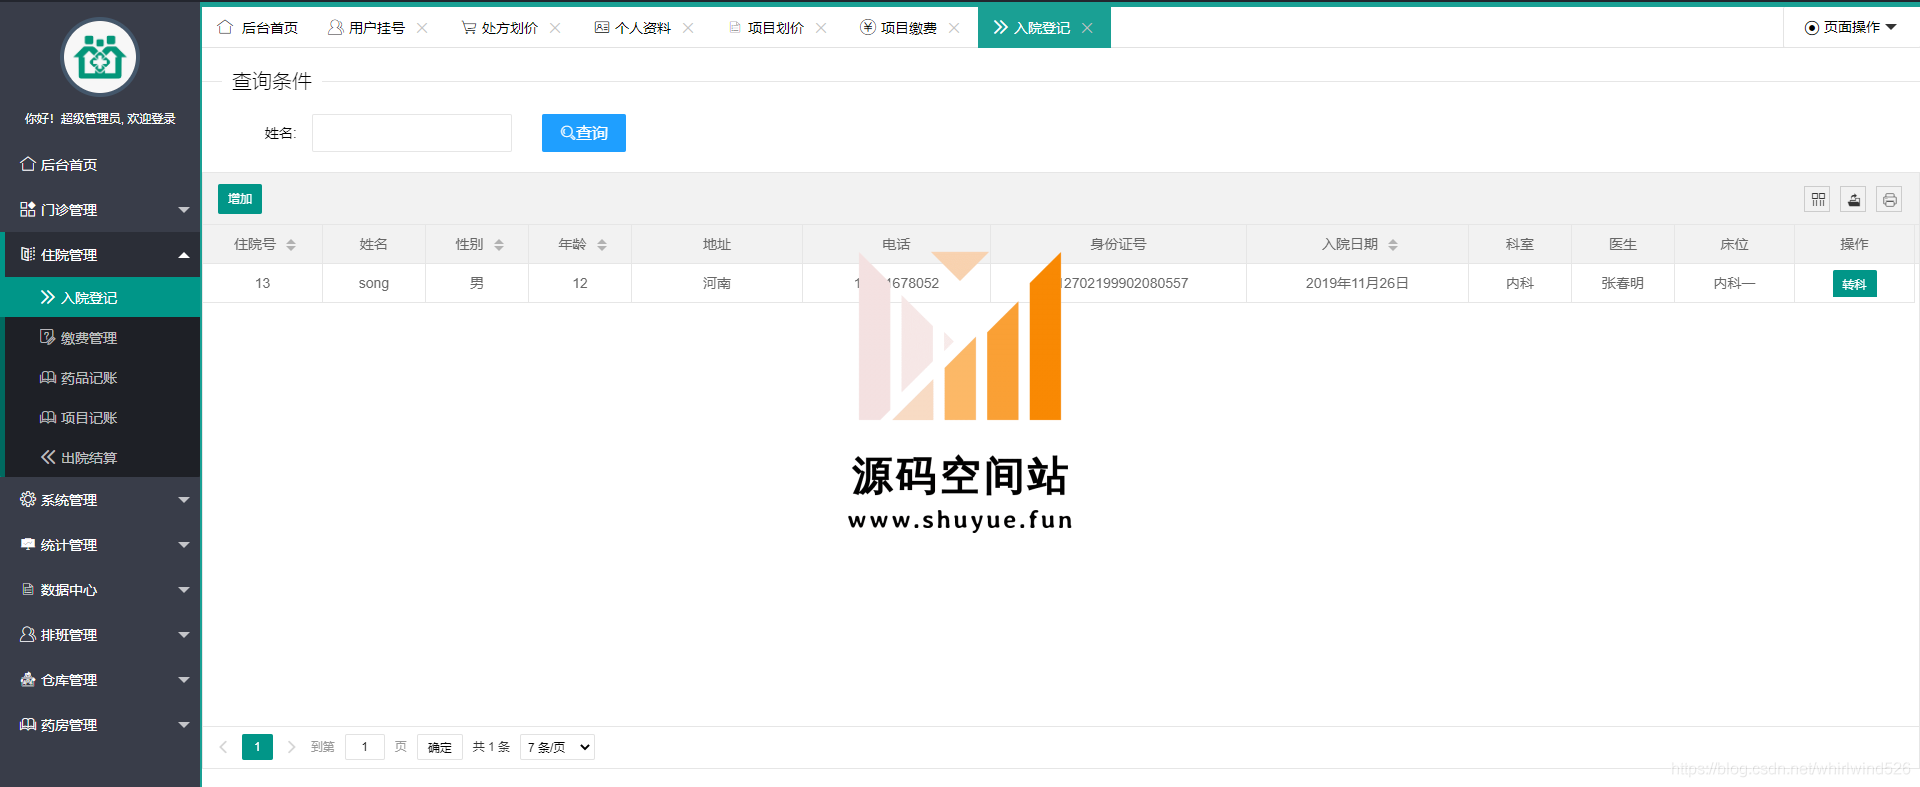Expand the 仓库管理 sidebar menu
1920x787 pixels.
(100, 680)
